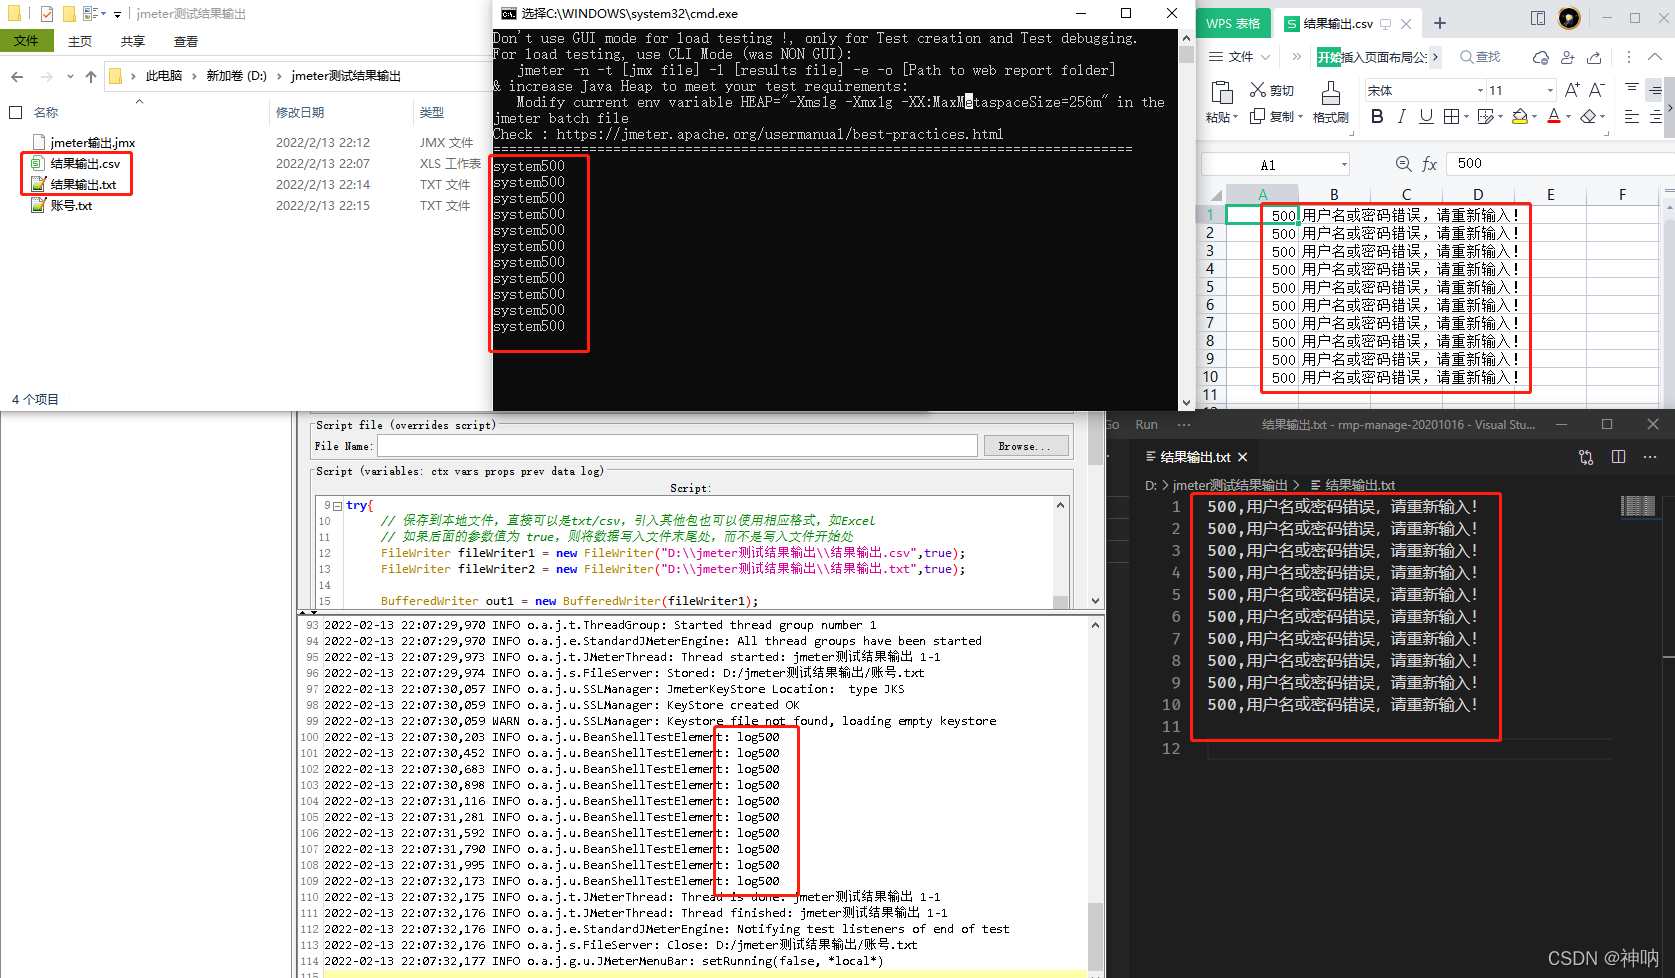Click the fx insert function icon
Image resolution: width=1675 pixels, height=978 pixels.
1429,164
